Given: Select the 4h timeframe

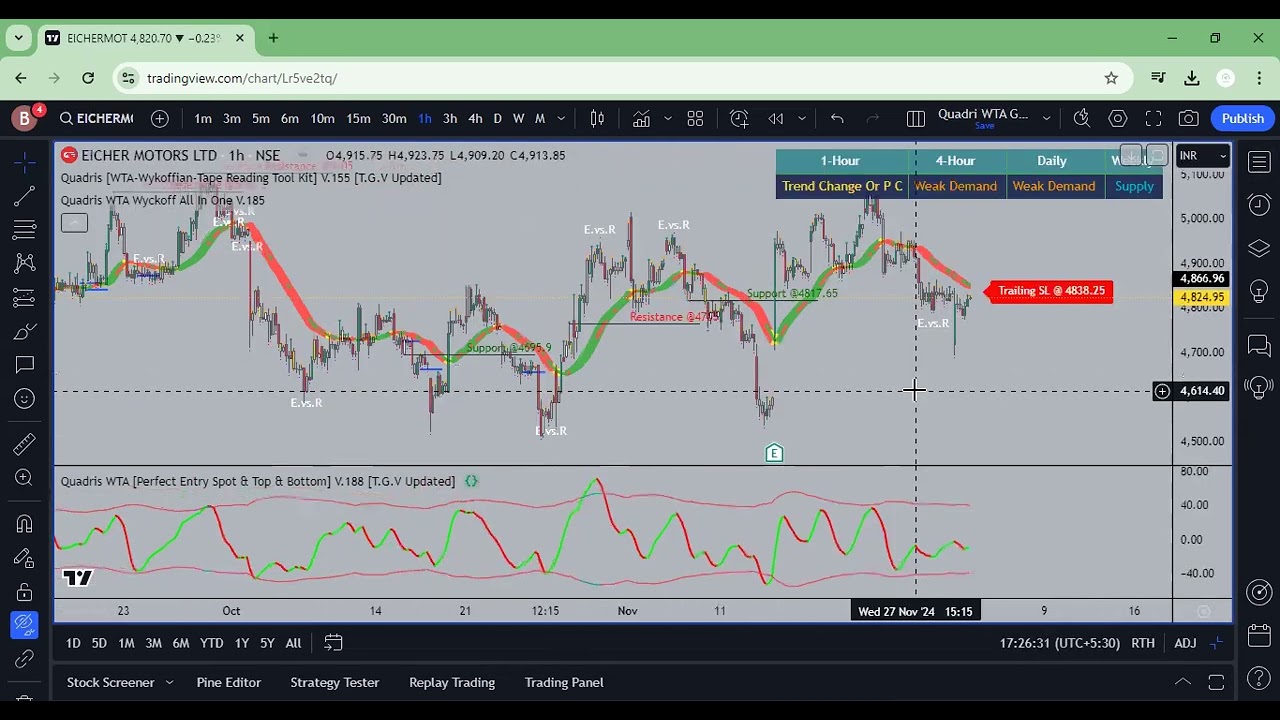Looking at the screenshot, I should click(475, 118).
